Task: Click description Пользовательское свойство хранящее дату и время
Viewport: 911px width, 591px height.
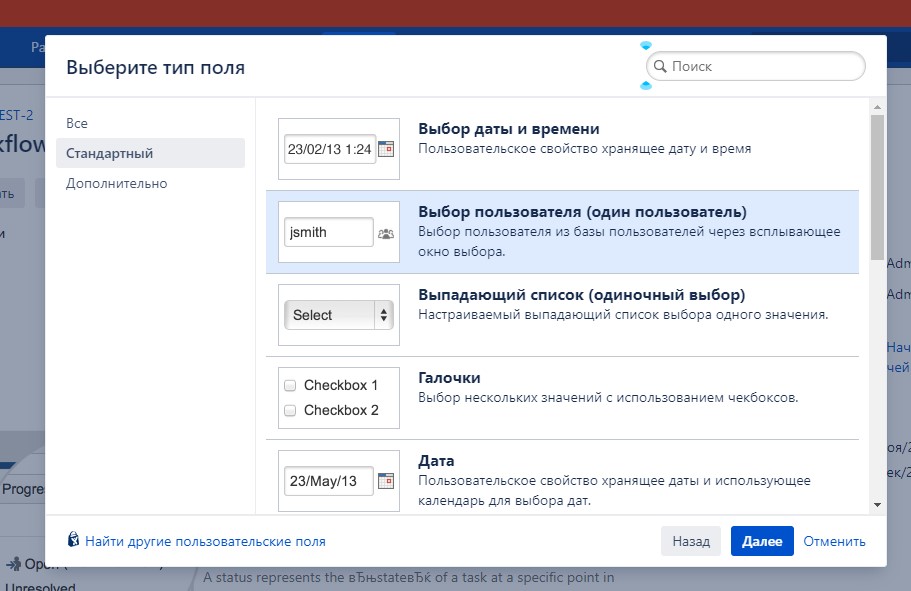Action: pyautogui.click(x=584, y=149)
